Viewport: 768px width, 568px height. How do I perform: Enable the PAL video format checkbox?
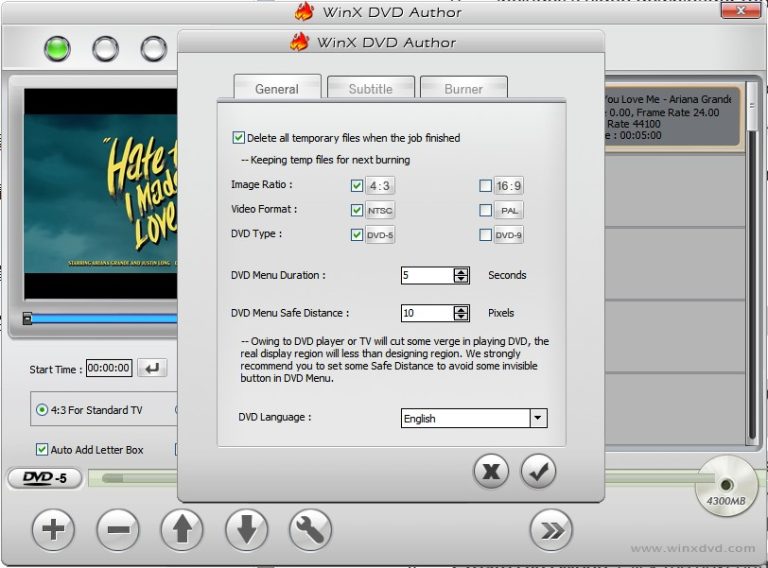(x=485, y=211)
